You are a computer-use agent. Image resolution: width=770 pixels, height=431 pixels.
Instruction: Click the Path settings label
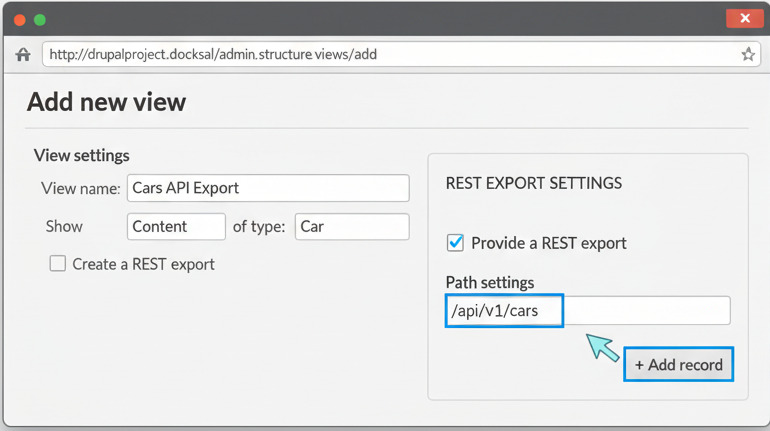pos(490,283)
